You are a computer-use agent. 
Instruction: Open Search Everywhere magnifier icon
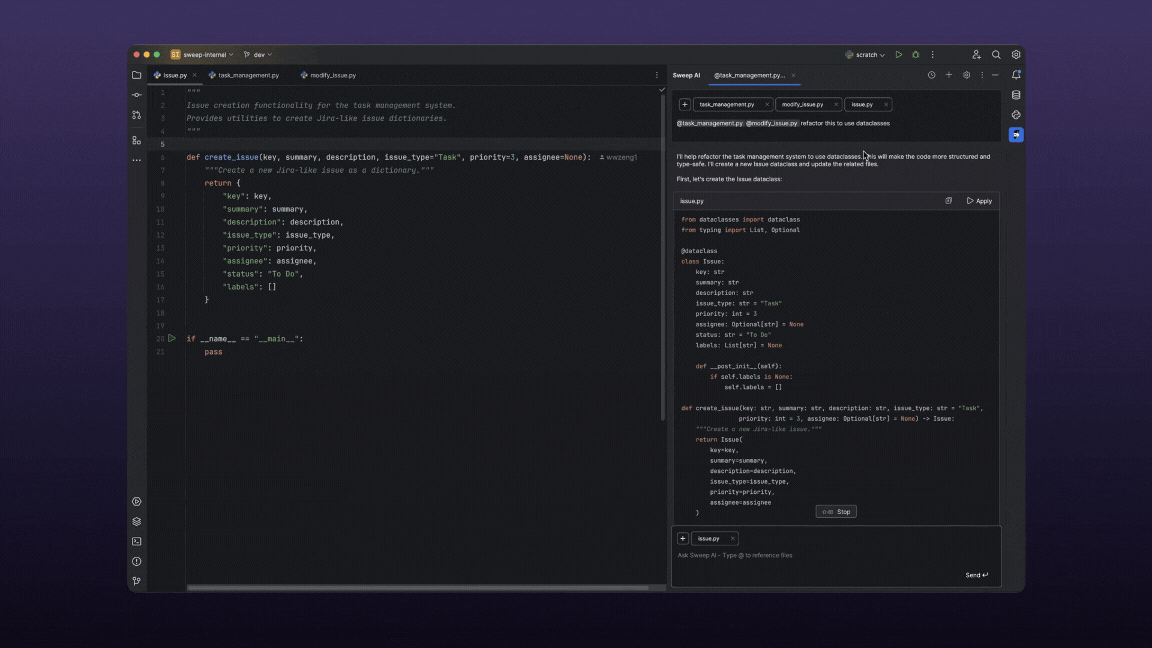(x=996, y=54)
